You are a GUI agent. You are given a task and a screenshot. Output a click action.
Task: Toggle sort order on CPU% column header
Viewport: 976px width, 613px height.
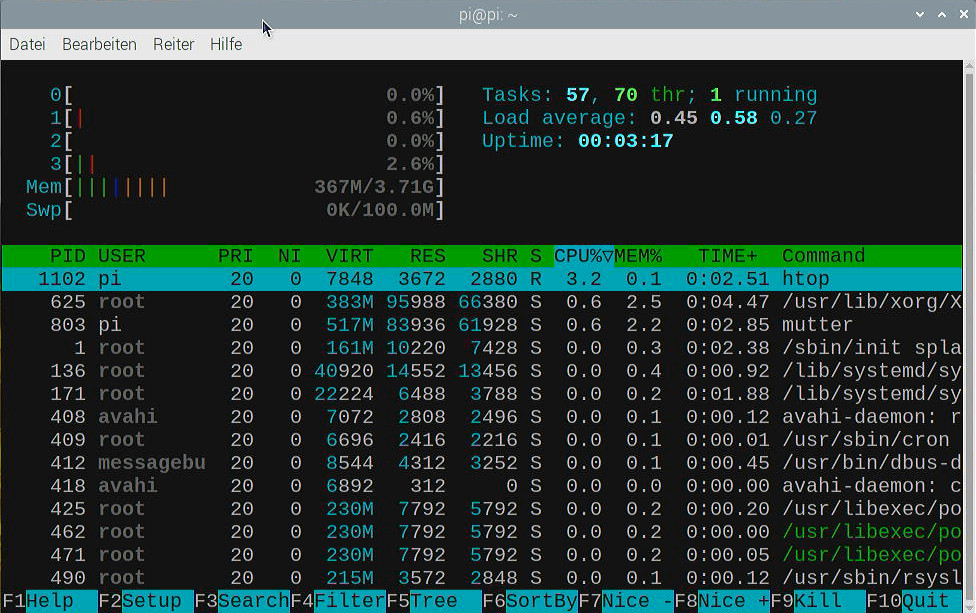tap(584, 256)
